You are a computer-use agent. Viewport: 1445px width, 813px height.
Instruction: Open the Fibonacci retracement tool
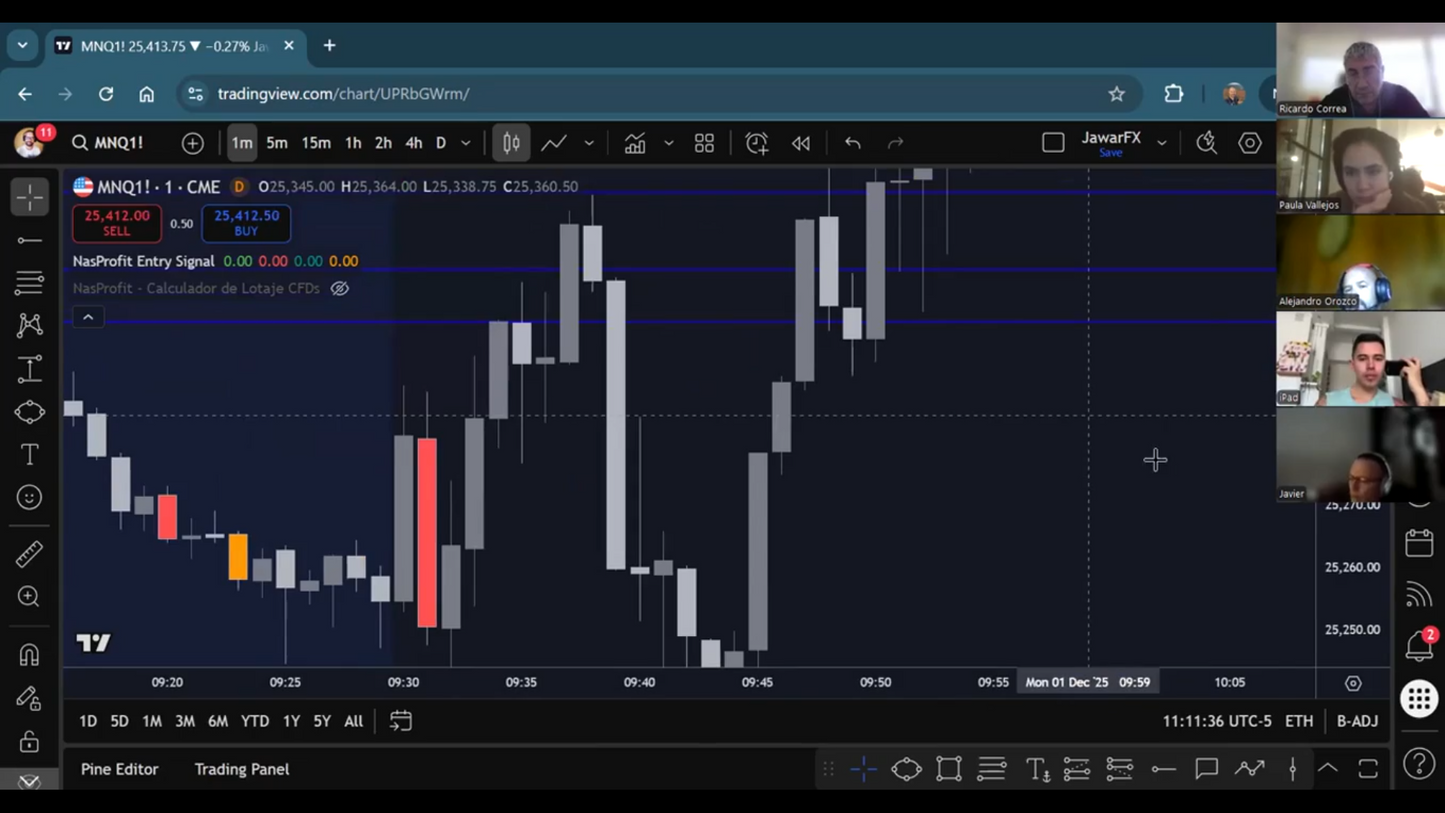click(x=29, y=283)
